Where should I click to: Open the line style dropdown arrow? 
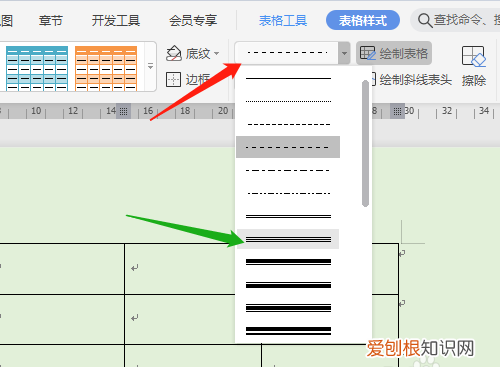[344, 53]
